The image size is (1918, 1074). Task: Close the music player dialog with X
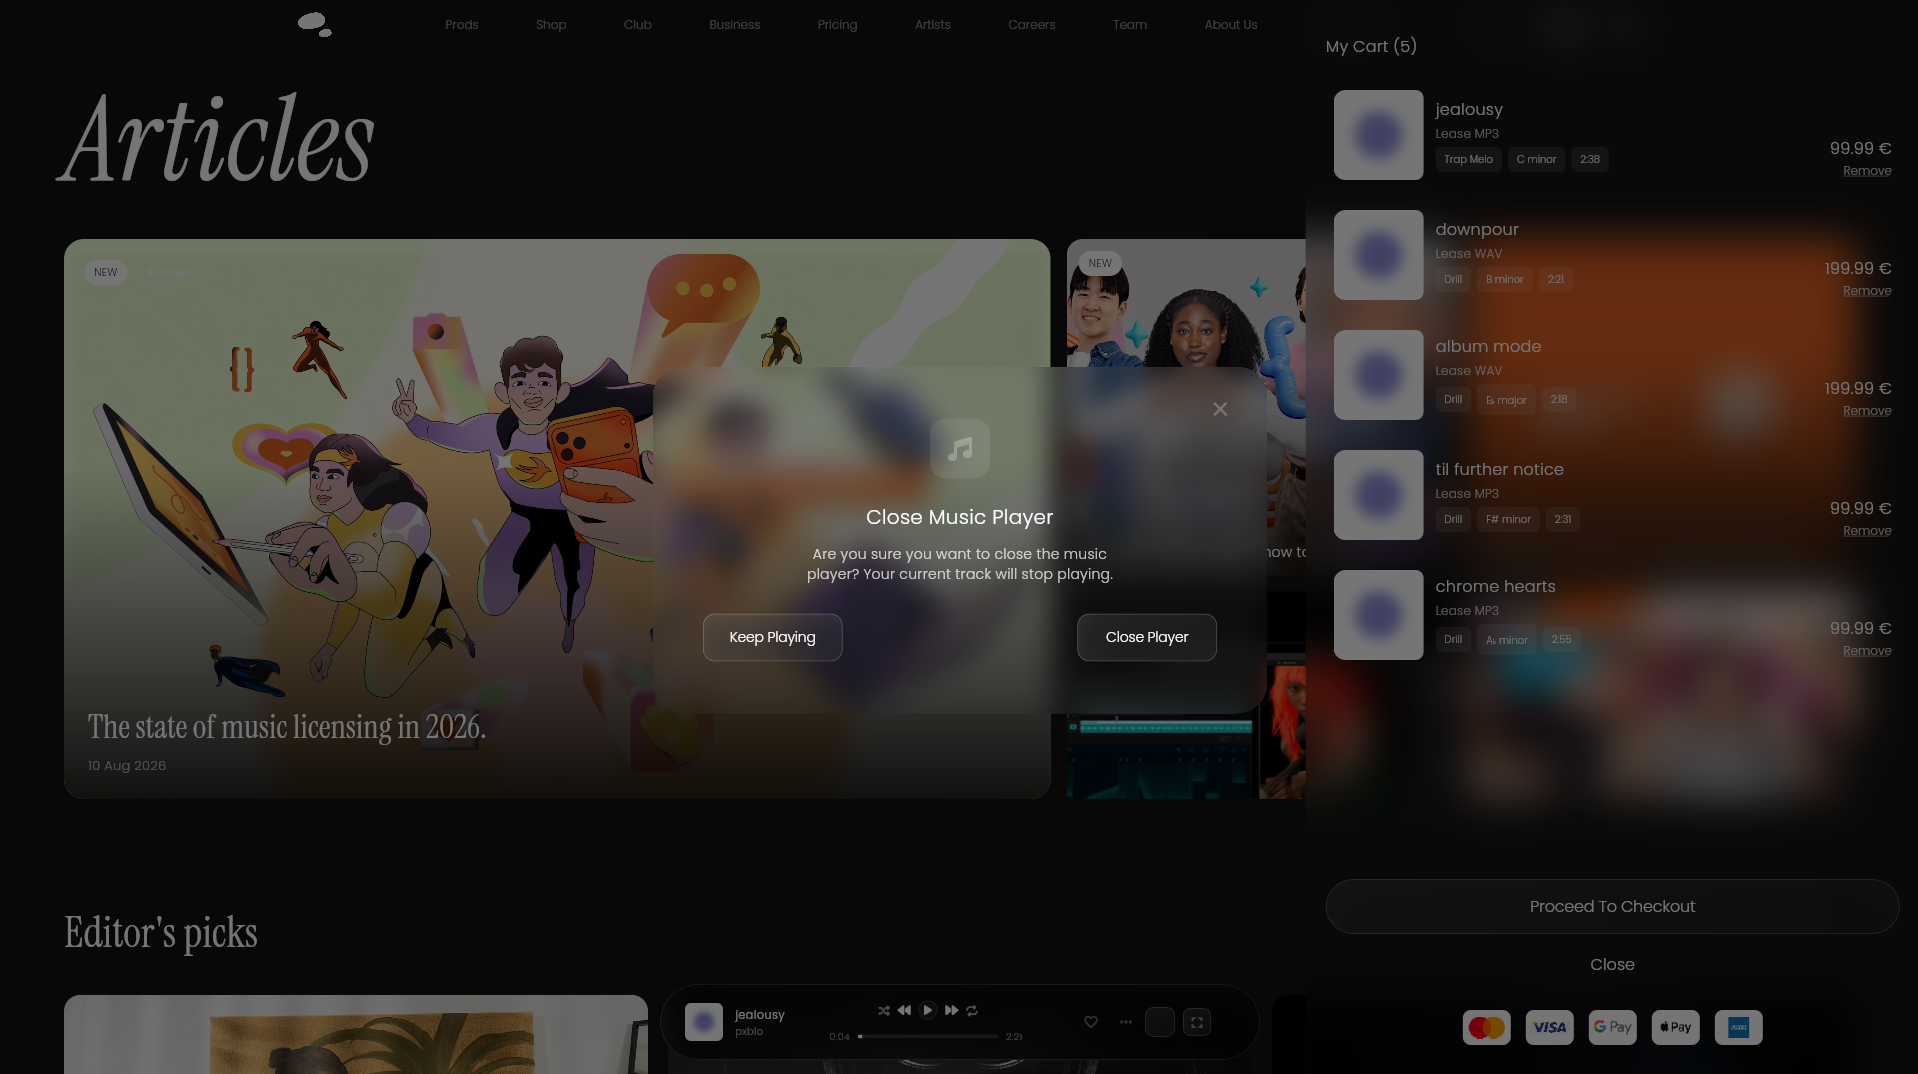tap(1220, 409)
